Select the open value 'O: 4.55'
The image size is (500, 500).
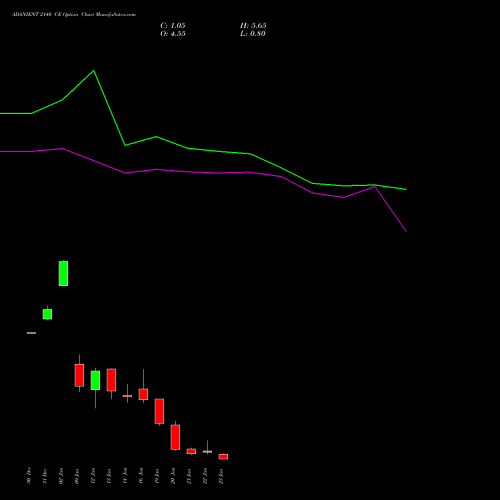click(x=173, y=34)
